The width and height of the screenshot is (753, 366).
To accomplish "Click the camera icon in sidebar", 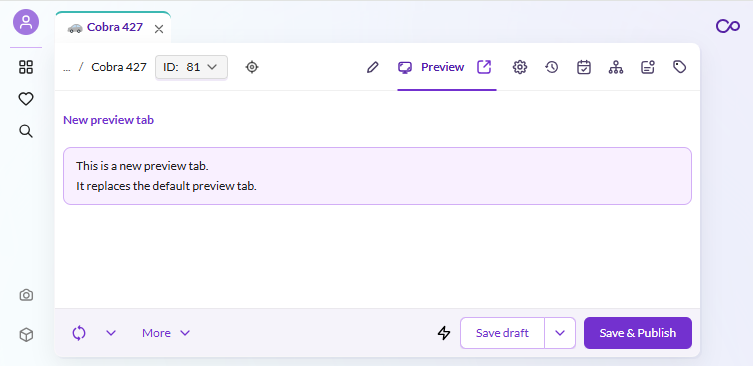I will 26,295.
